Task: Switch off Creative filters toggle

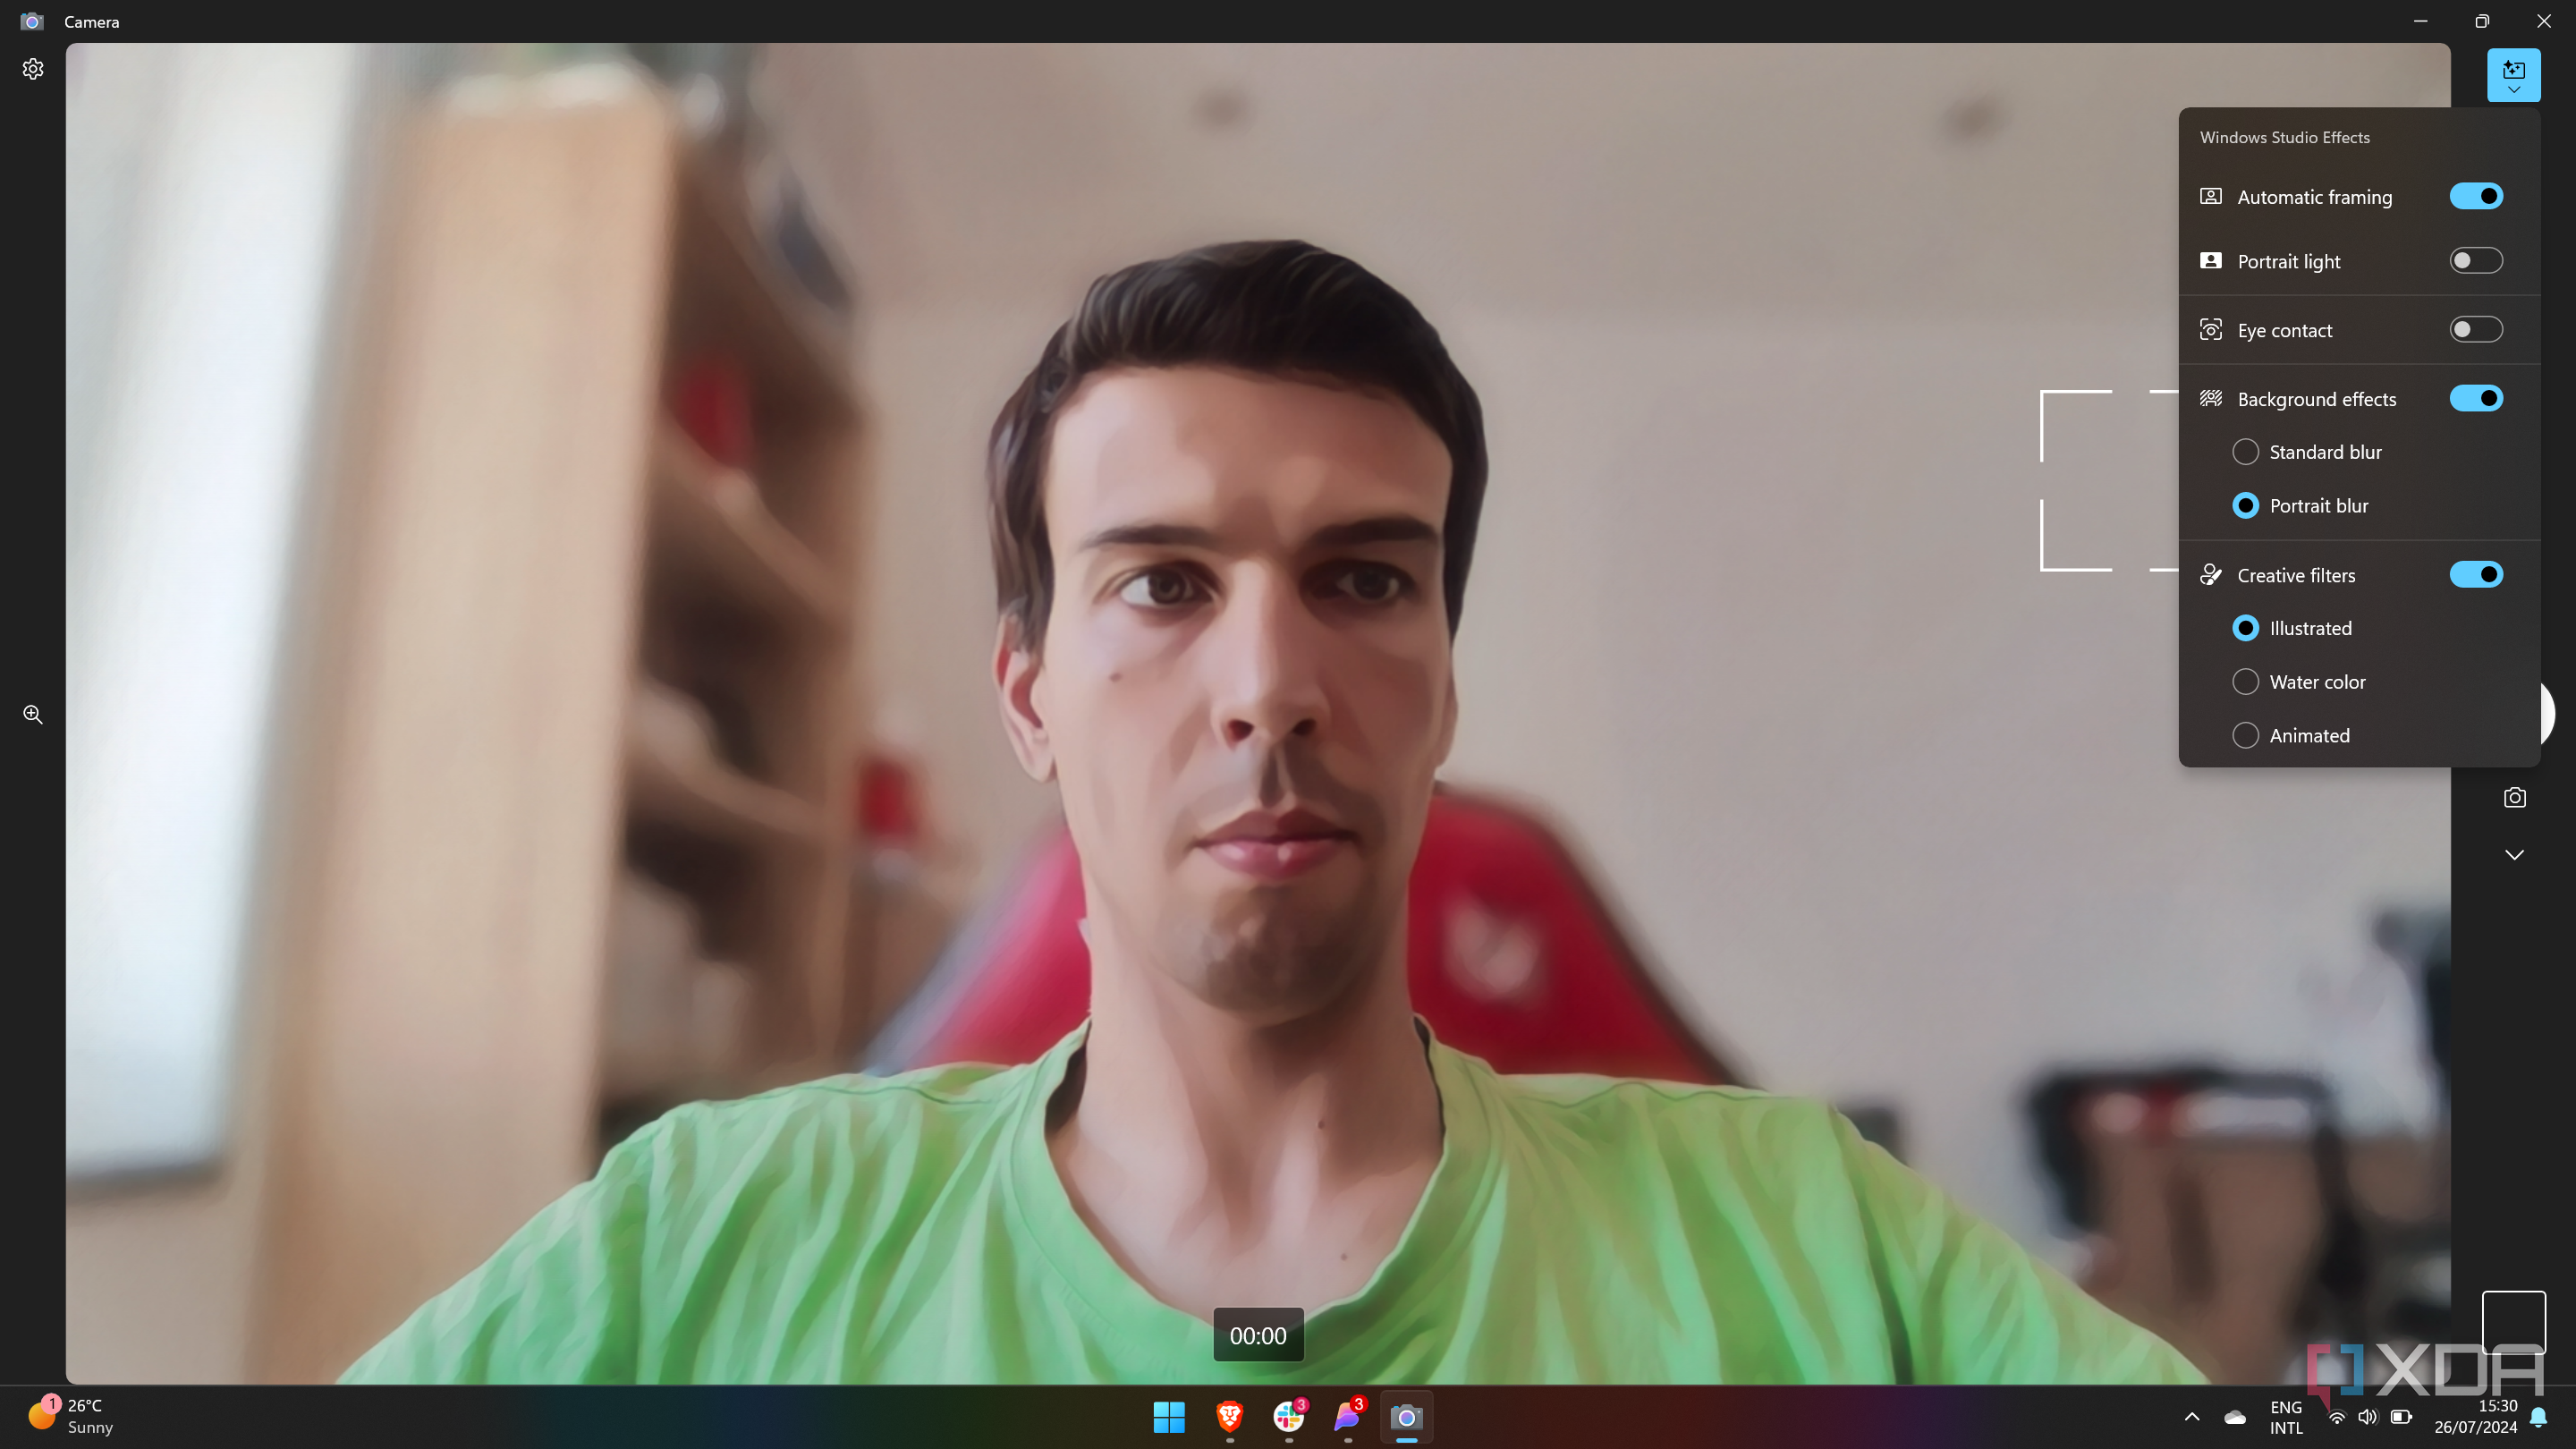Action: [x=2475, y=574]
